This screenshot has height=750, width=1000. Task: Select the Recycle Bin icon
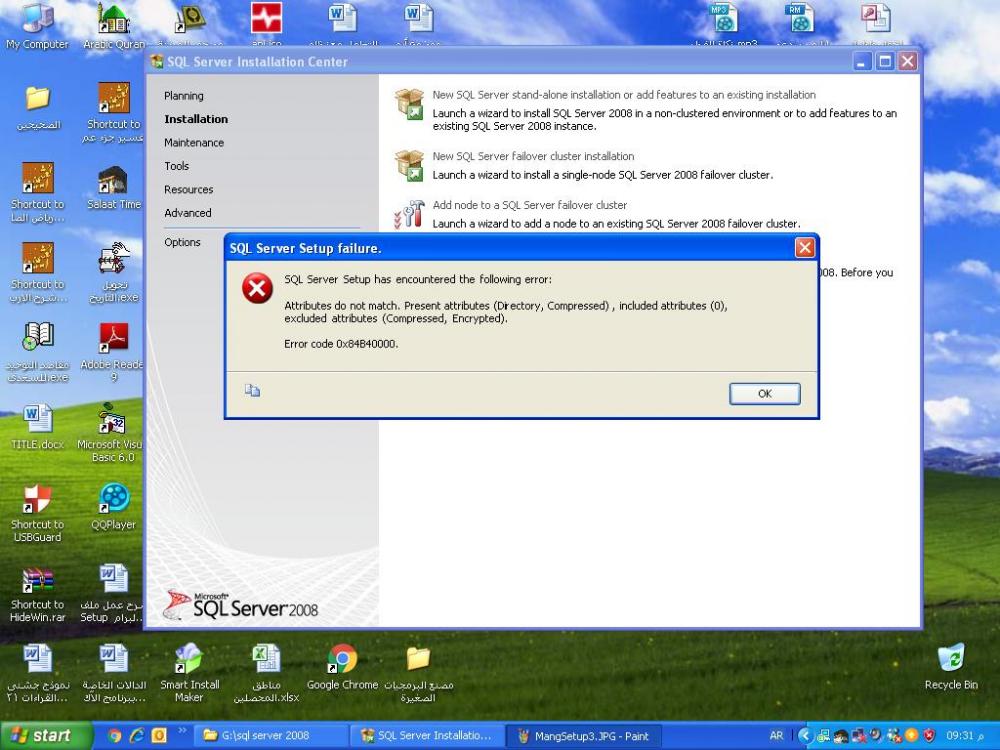coord(951,667)
